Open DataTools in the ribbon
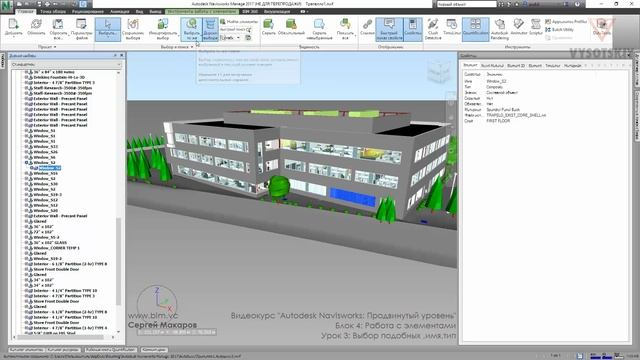640x360 pixels. (602, 28)
